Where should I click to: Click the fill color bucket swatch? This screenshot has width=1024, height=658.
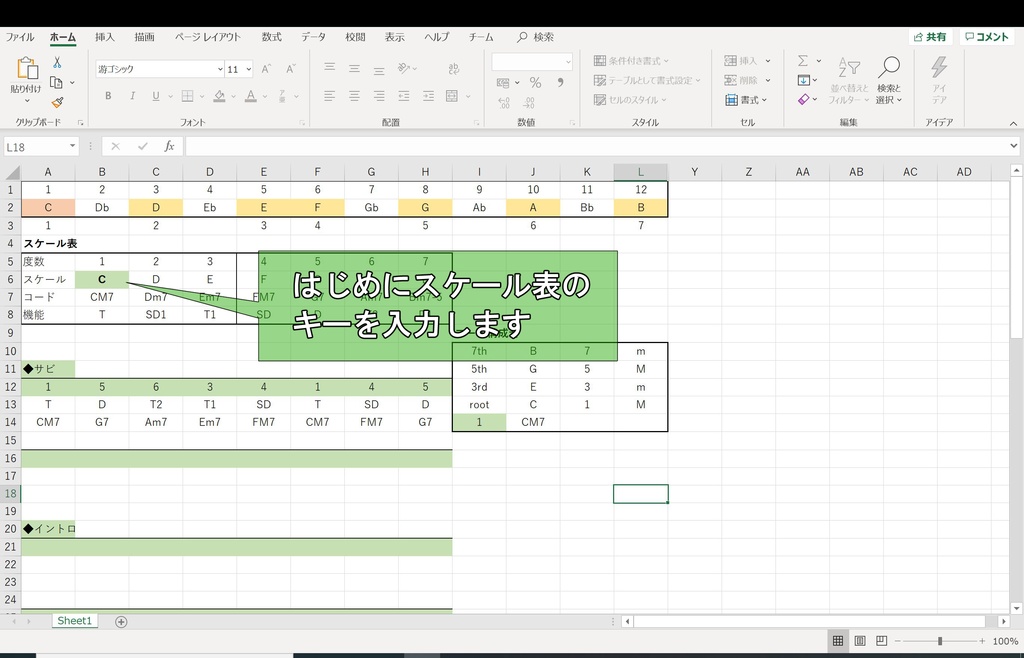click(x=219, y=96)
